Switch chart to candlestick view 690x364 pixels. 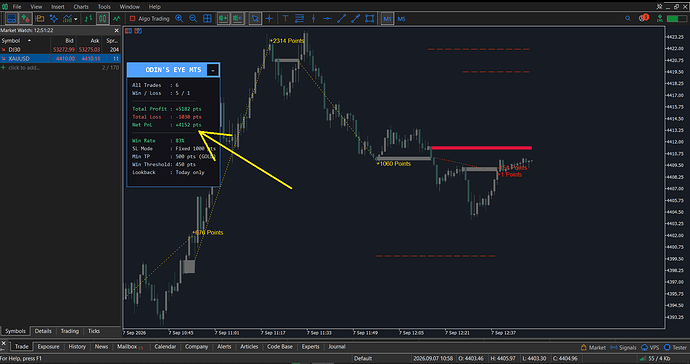[x=103, y=18]
